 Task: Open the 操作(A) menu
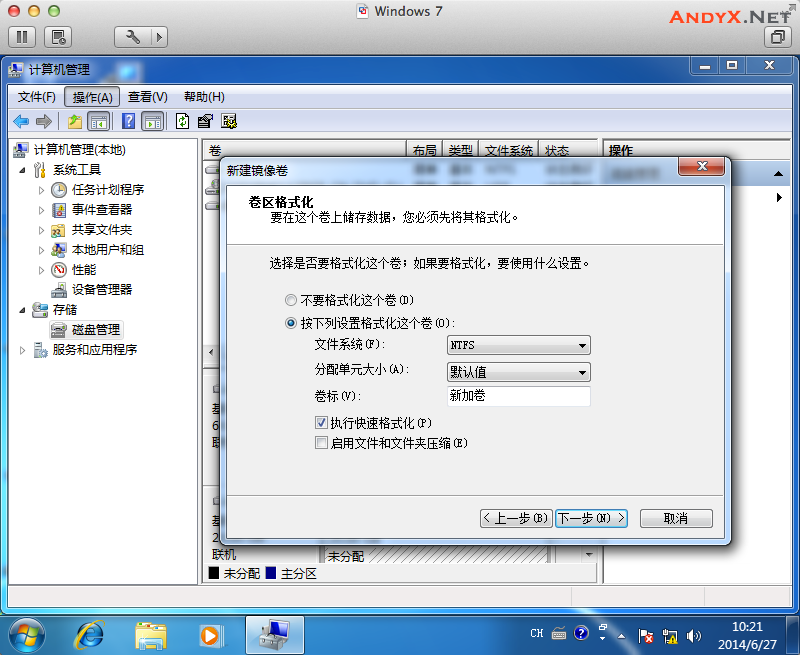92,97
